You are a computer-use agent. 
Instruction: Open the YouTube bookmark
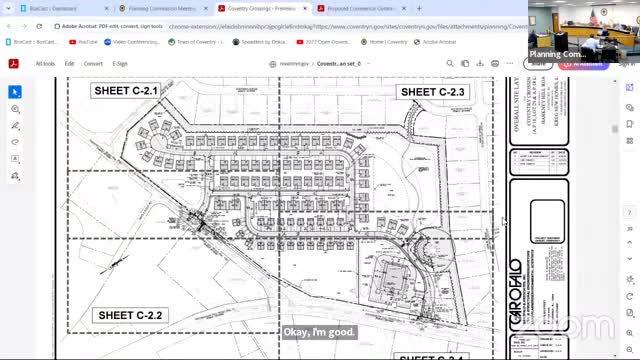(83, 42)
